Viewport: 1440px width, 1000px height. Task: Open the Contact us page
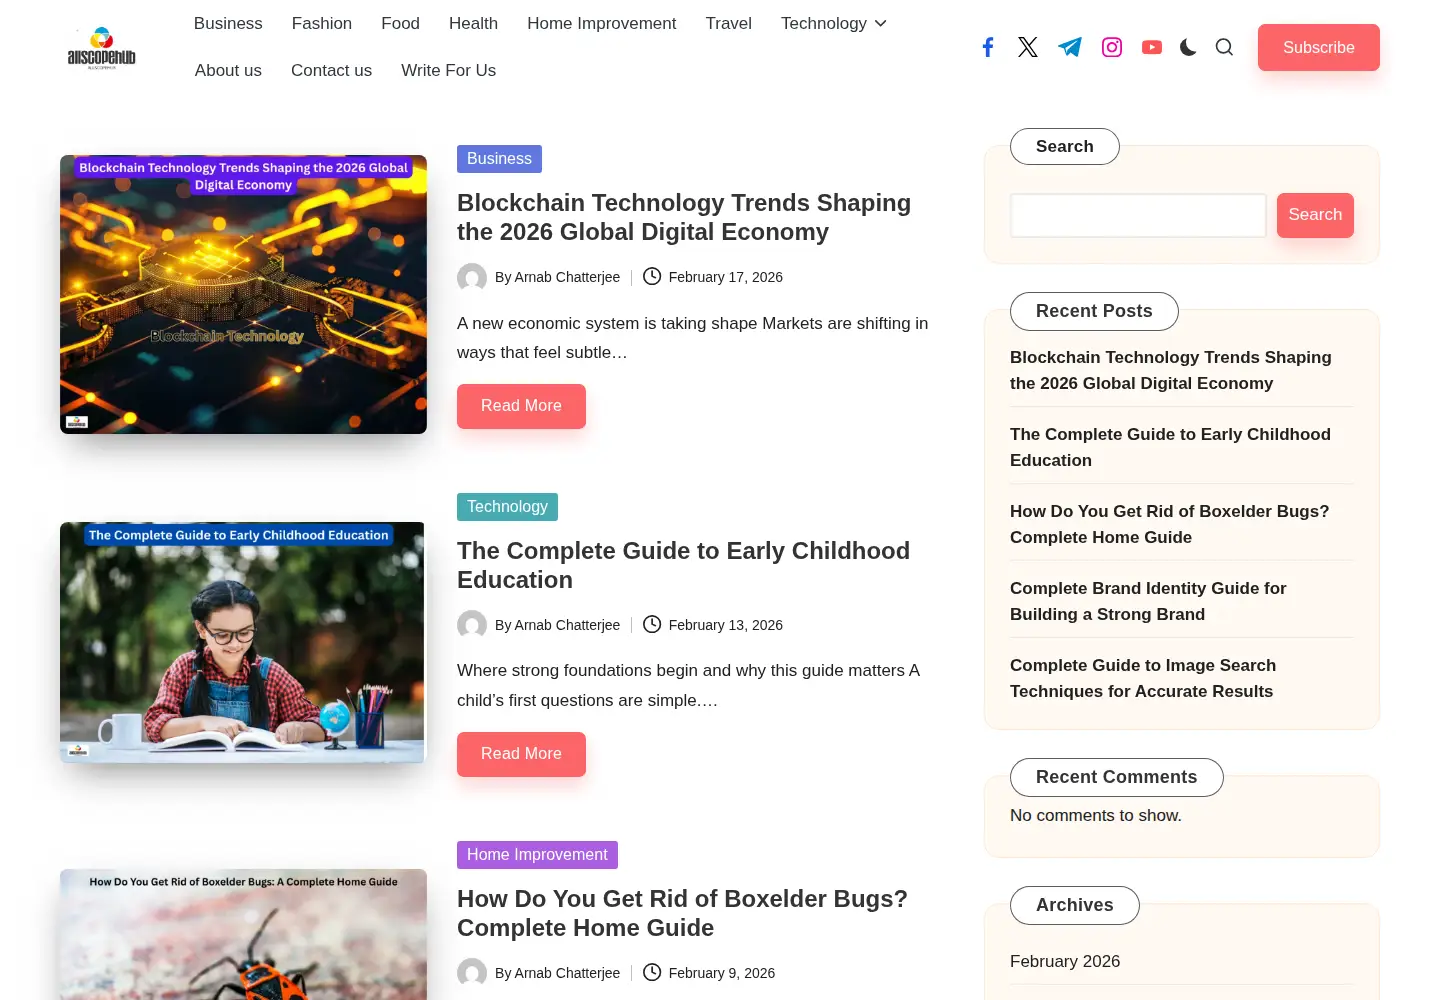[331, 70]
